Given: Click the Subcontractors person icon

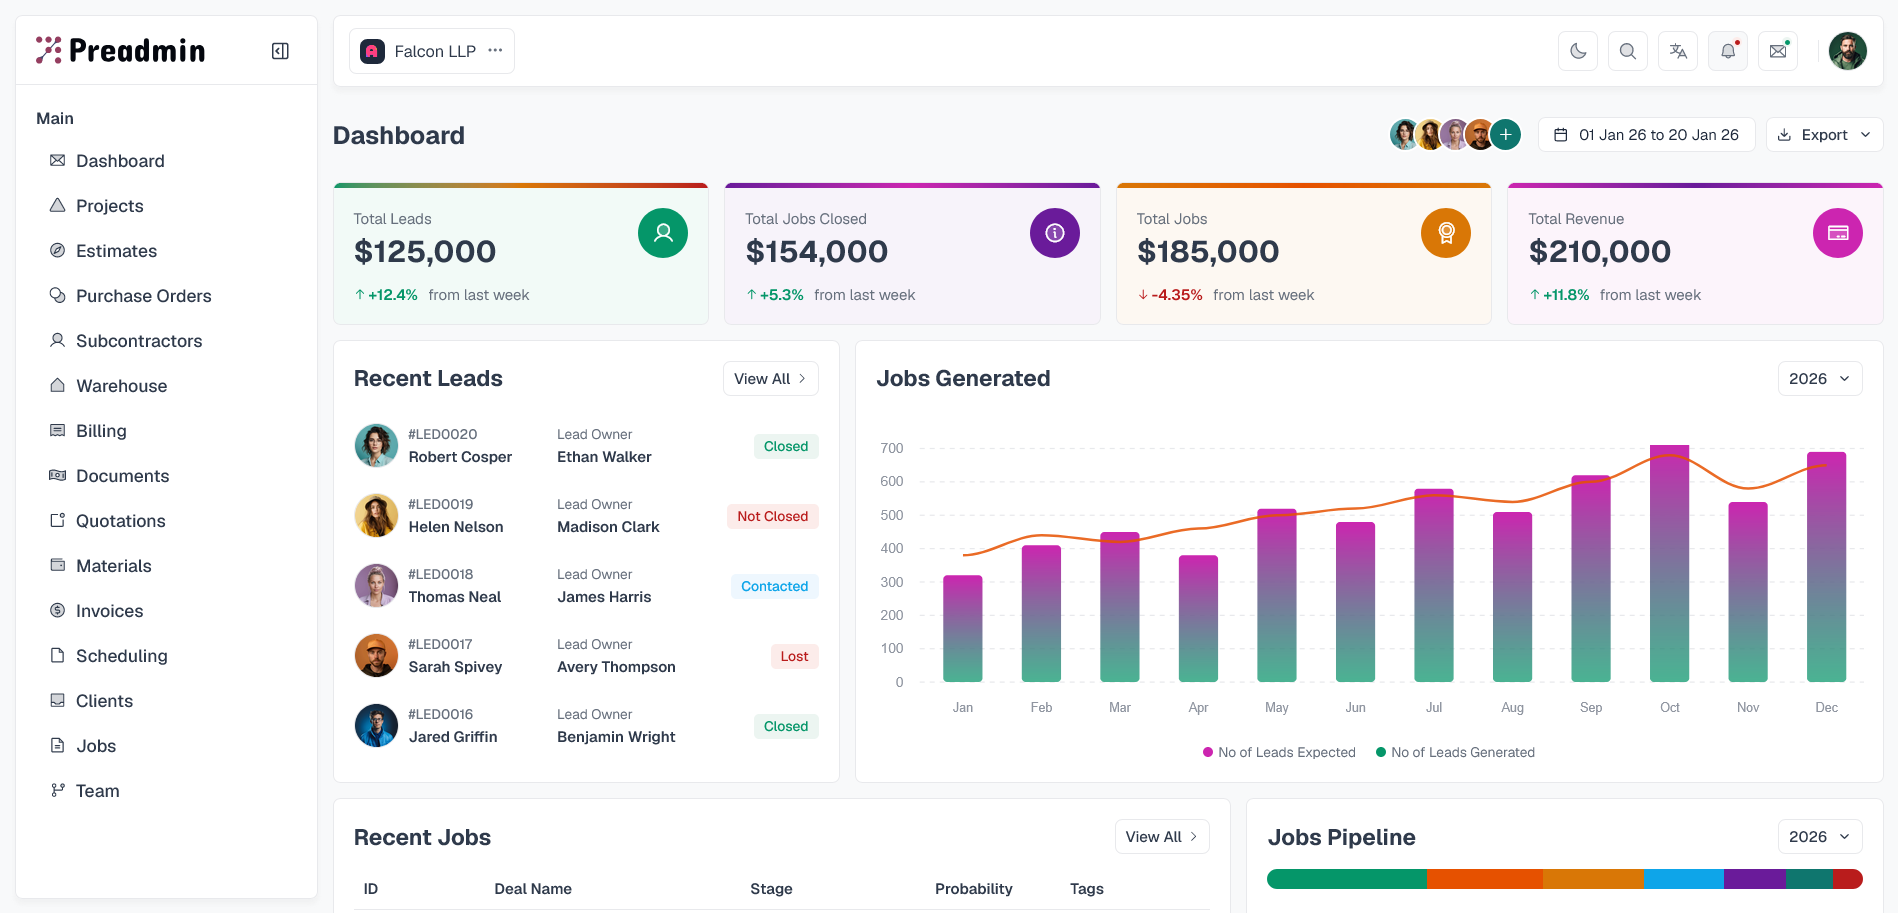Looking at the screenshot, I should 58,340.
